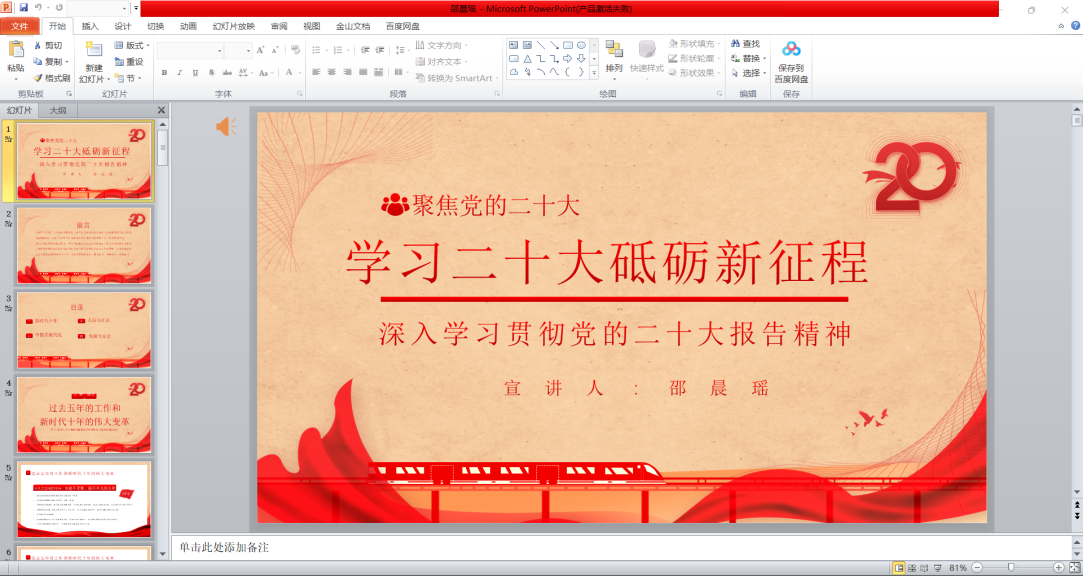The image size is (1083, 576).
Task: Click Save to Baidu Netdisk (保存到百度网盘) icon
Action: click(x=792, y=49)
